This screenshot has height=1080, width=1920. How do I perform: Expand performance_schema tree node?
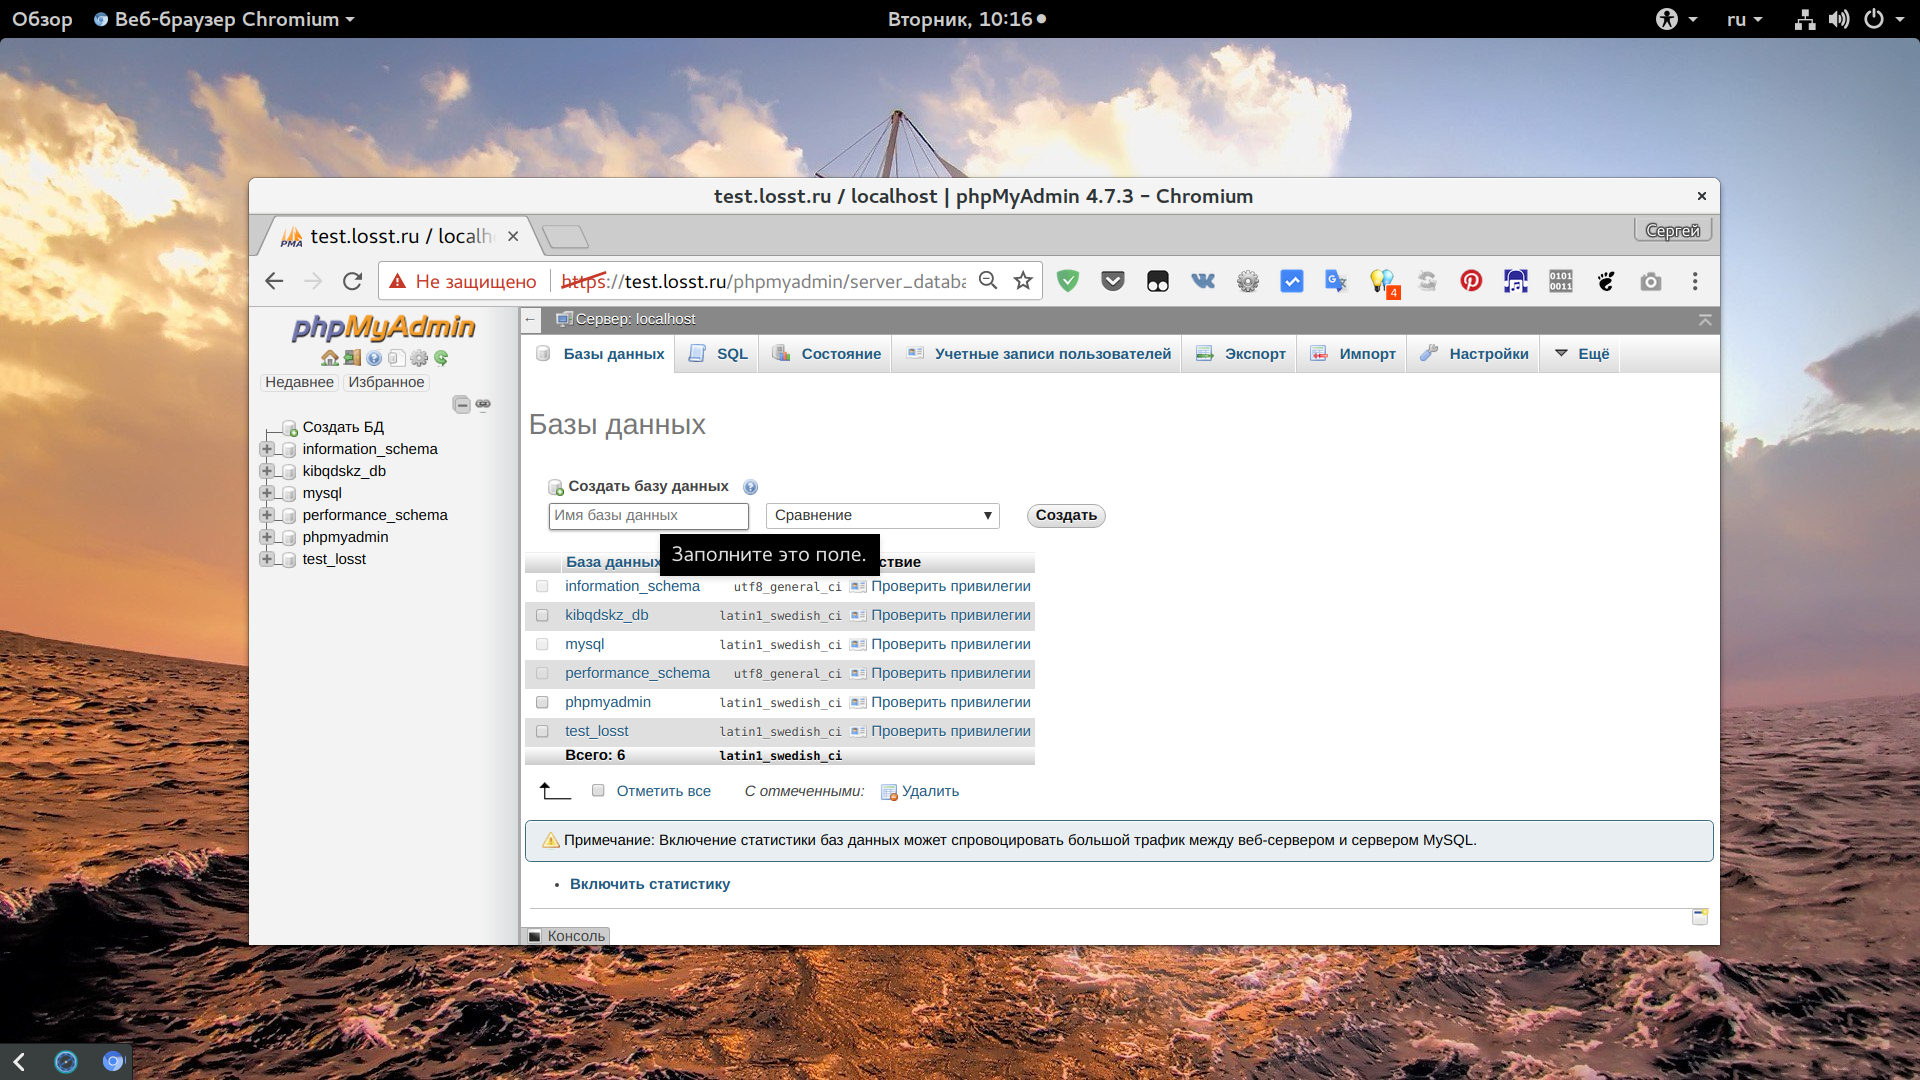(267, 515)
